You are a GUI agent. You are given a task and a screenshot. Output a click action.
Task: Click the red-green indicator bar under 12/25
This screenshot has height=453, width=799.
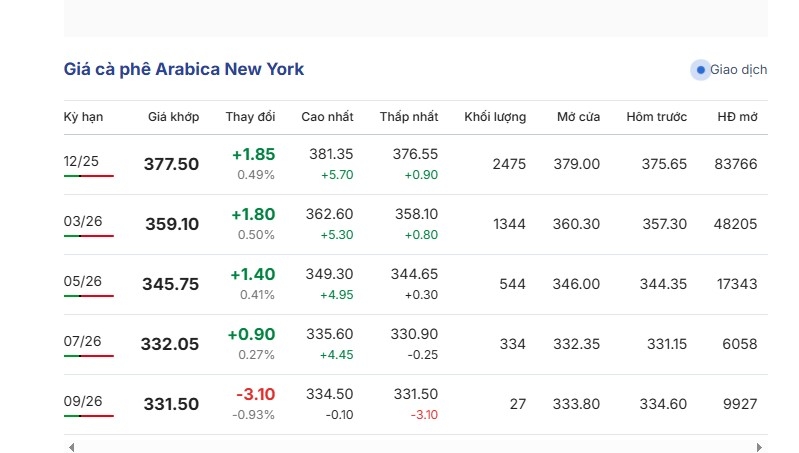coord(89,176)
